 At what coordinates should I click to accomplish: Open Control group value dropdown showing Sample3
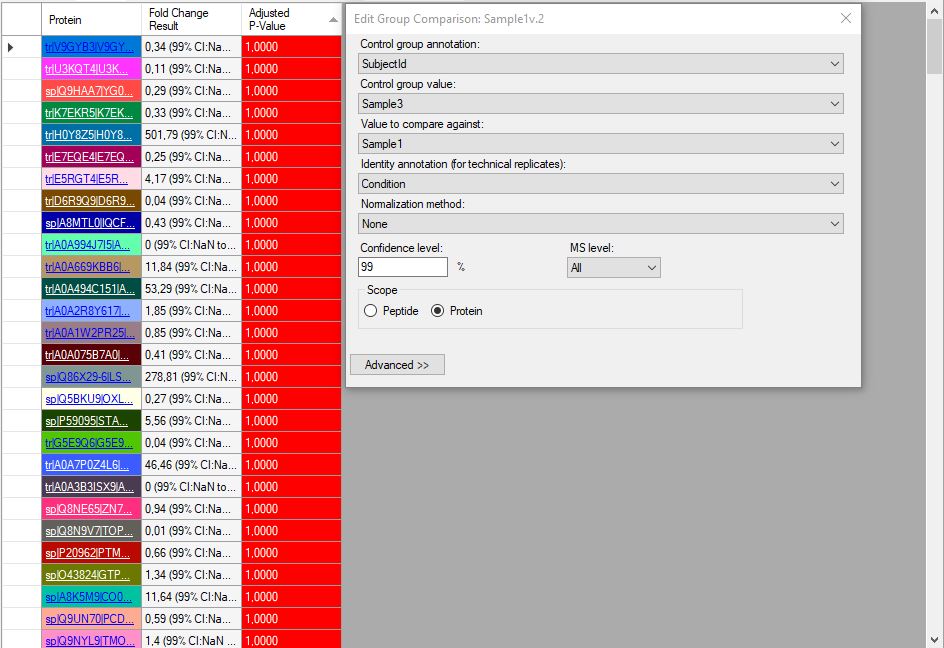tap(601, 104)
